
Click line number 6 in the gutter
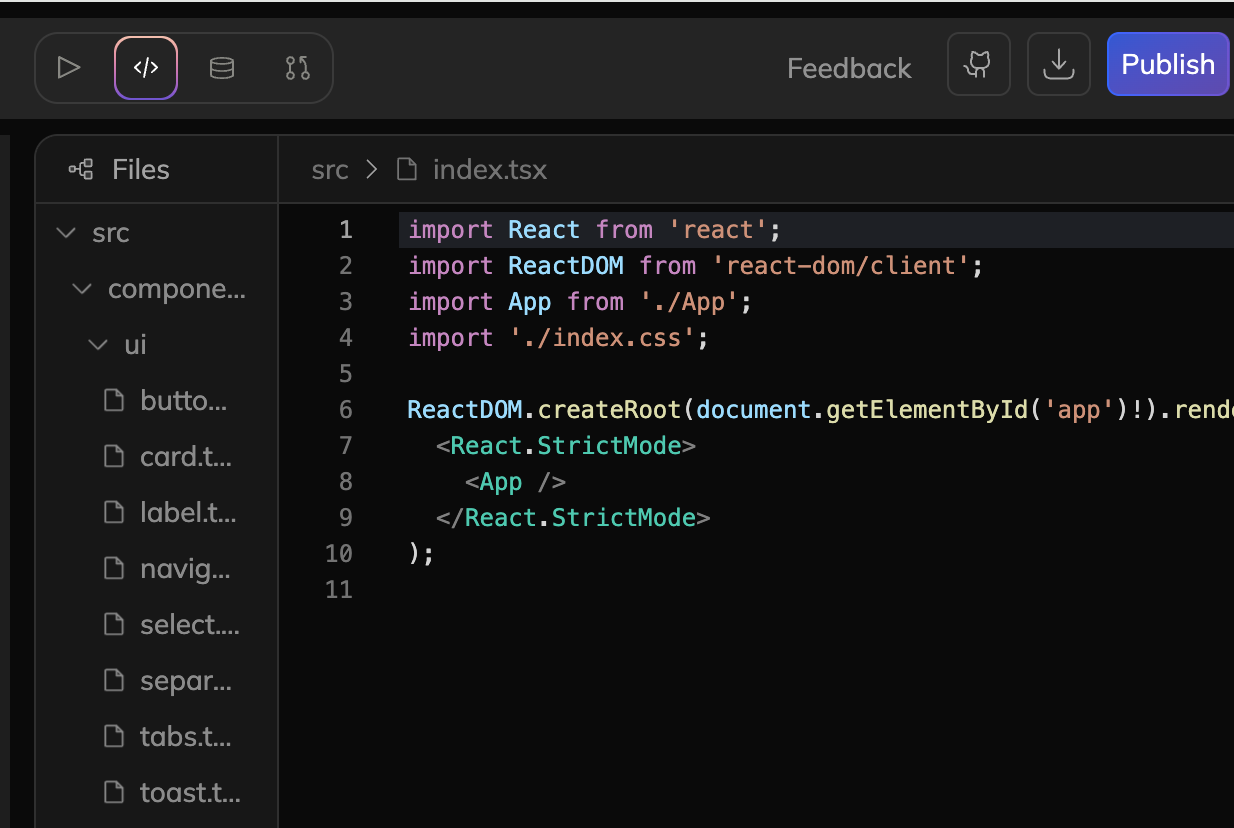[x=345, y=409]
